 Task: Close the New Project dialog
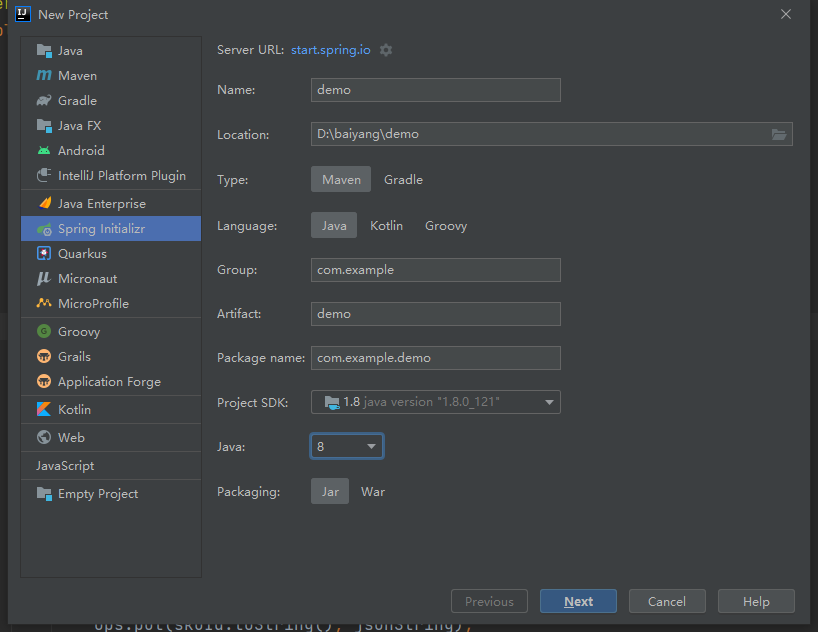pos(786,14)
